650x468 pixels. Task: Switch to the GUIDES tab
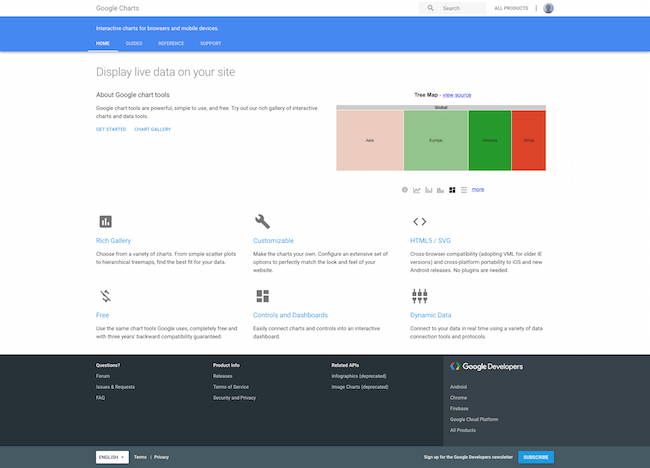pos(134,43)
